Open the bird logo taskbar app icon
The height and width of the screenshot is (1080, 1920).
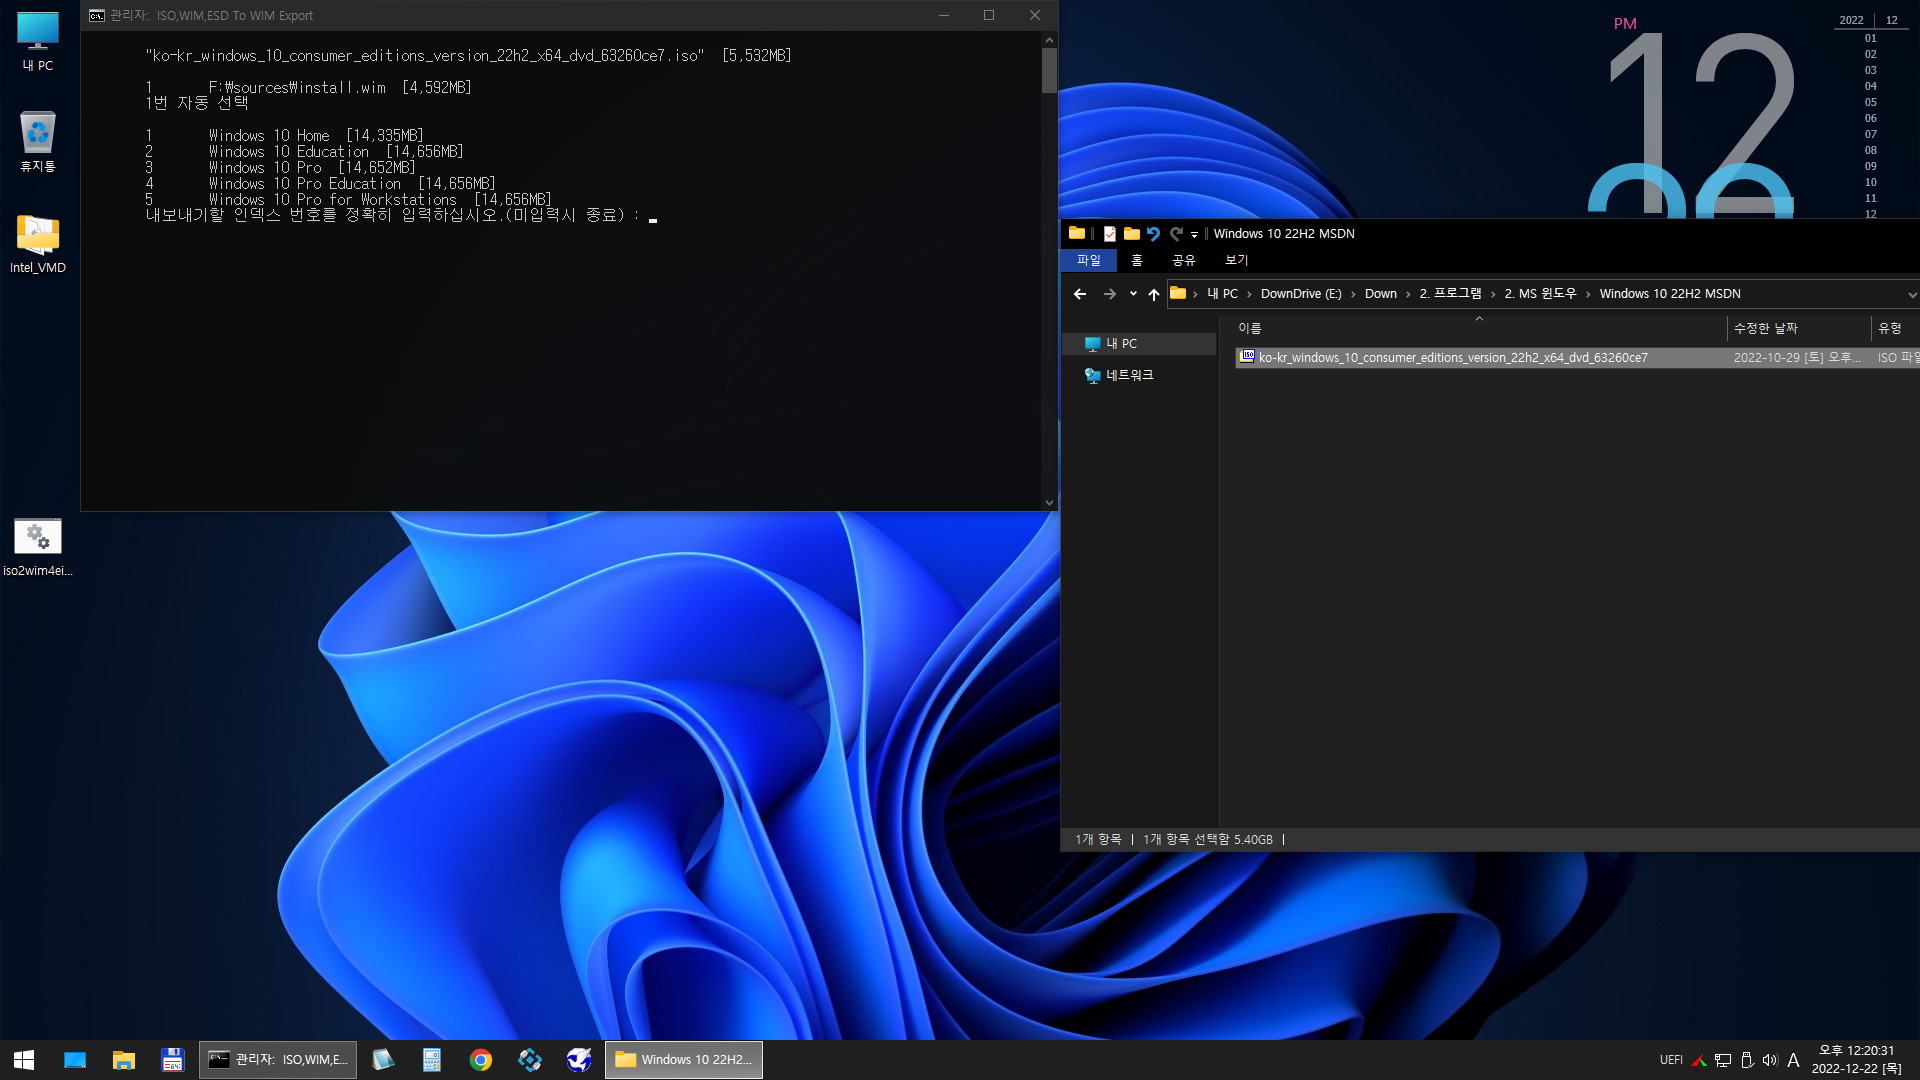(x=579, y=1060)
